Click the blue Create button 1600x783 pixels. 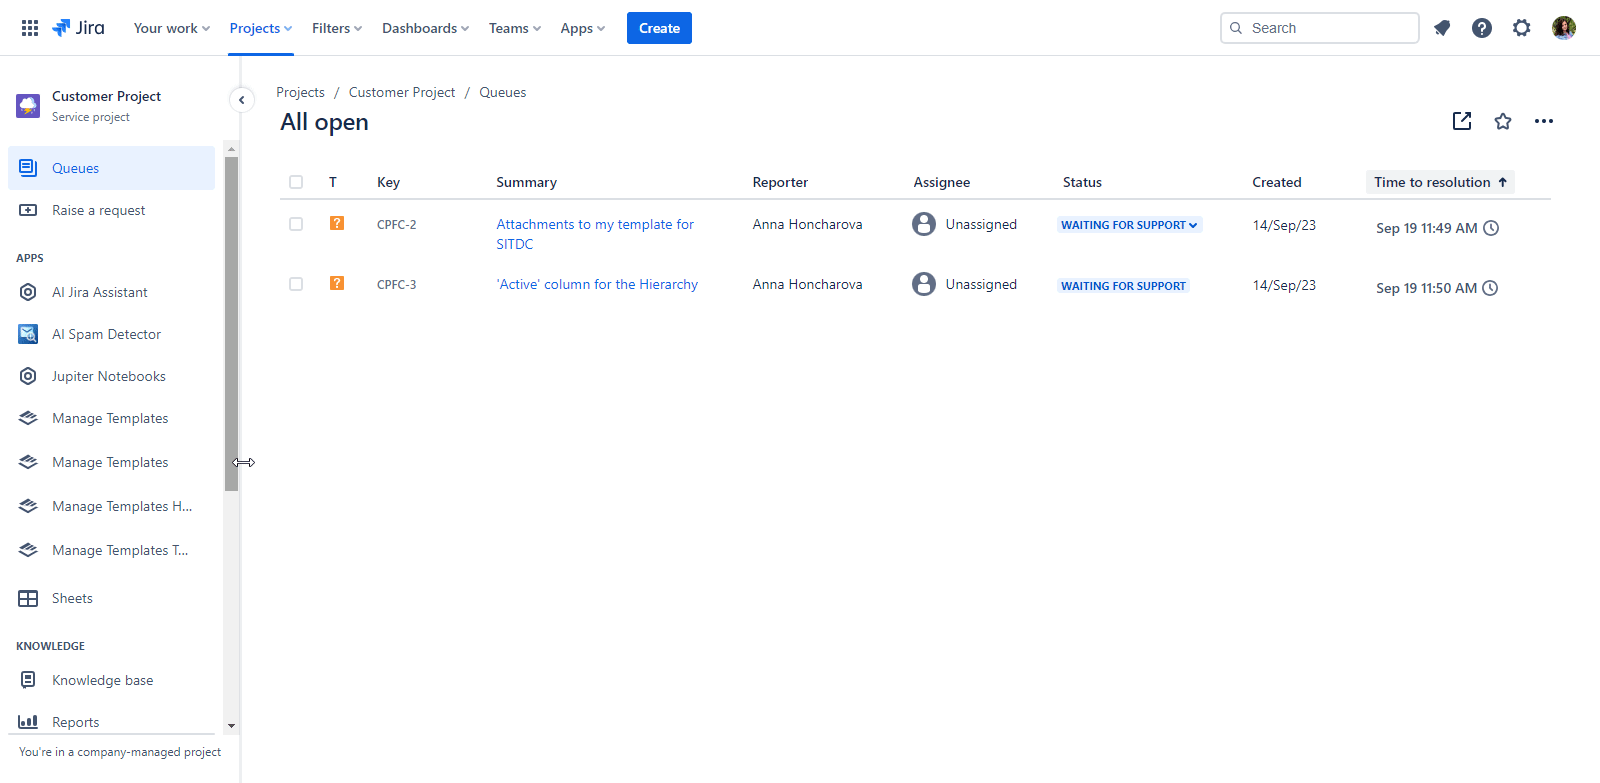(659, 28)
